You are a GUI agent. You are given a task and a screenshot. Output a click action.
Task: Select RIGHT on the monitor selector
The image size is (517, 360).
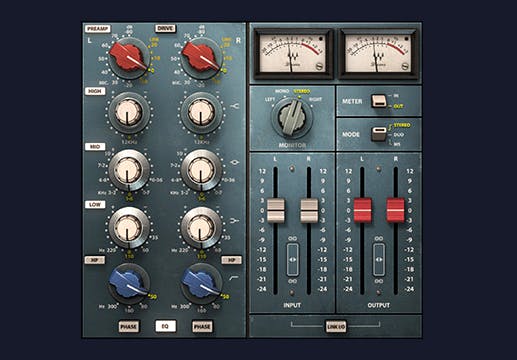click(315, 99)
